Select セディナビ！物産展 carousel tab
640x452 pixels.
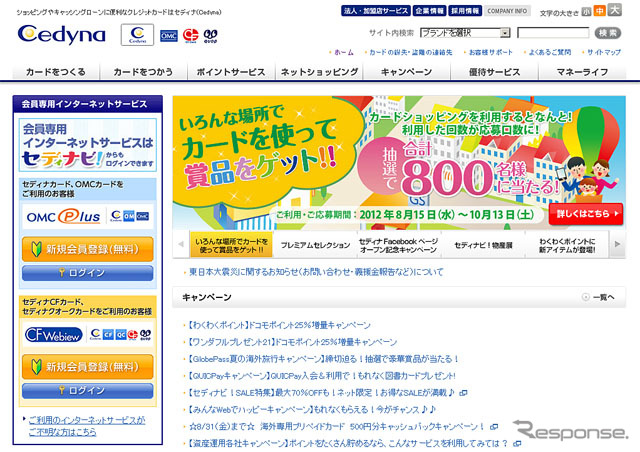[x=483, y=245]
